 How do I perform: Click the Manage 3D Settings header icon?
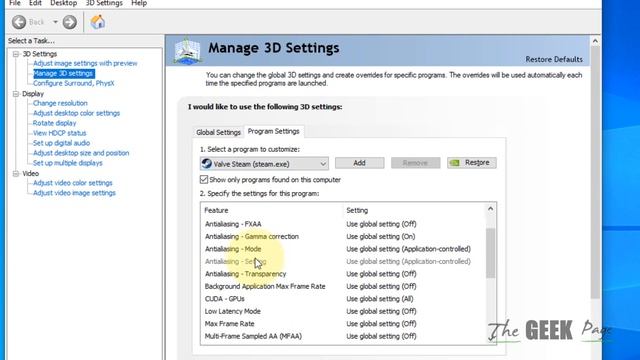(187, 51)
